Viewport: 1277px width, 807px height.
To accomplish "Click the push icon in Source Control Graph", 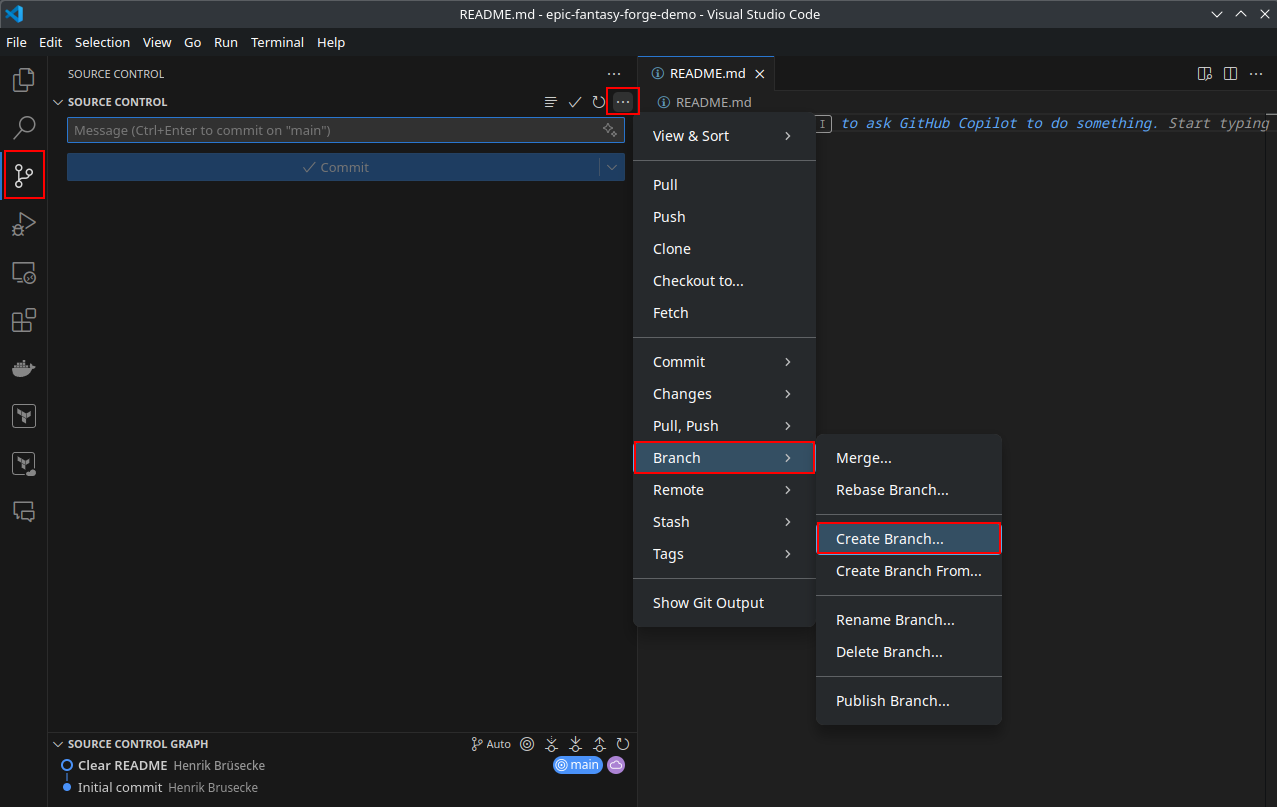I will [599, 744].
